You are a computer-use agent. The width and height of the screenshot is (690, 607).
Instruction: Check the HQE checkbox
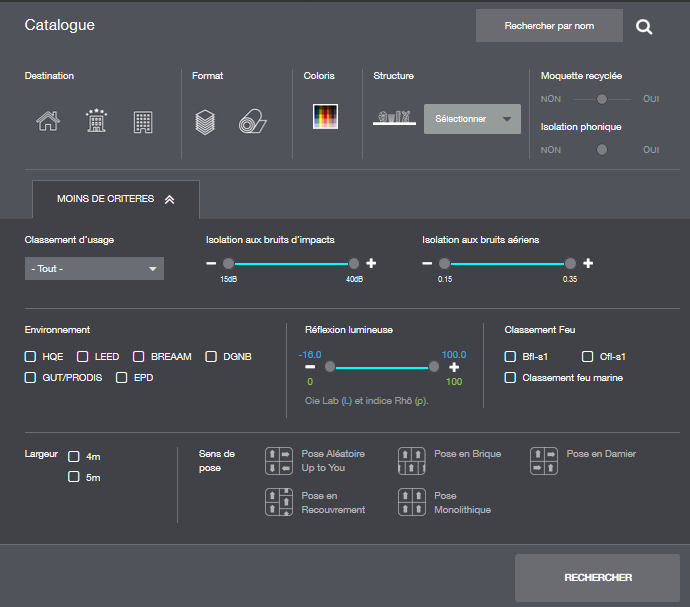click(x=30, y=357)
